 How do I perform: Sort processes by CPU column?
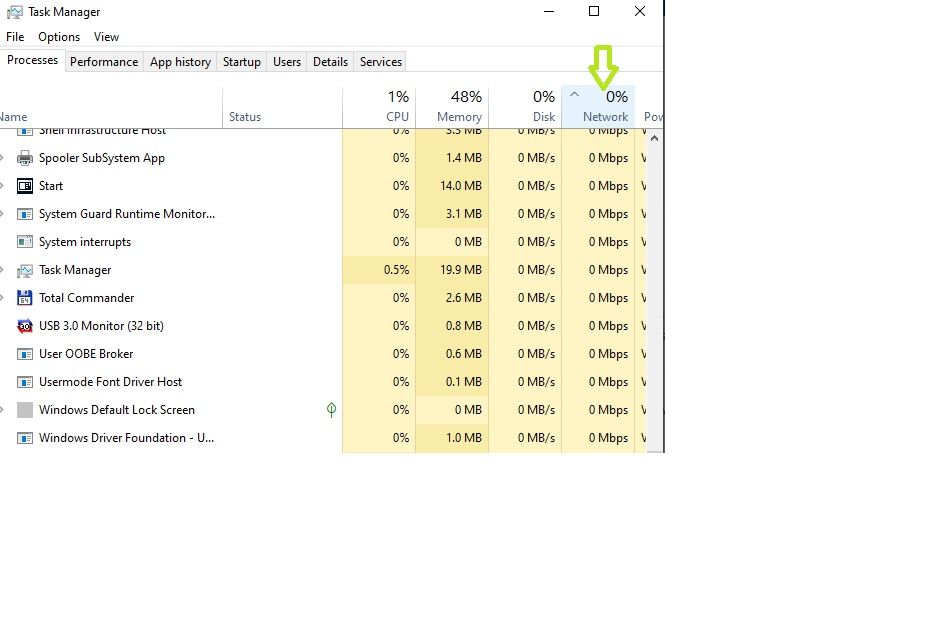(x=379, y=107)
